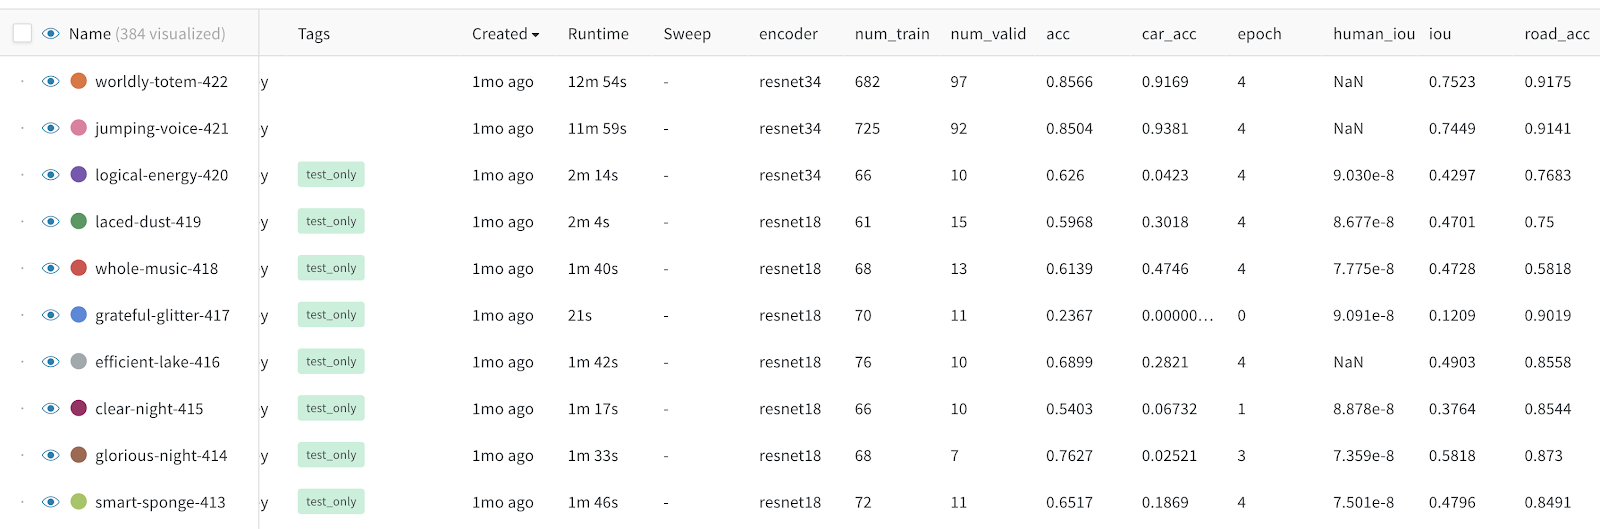Hide the worldly-totem-422 run

tap(51, 82)
